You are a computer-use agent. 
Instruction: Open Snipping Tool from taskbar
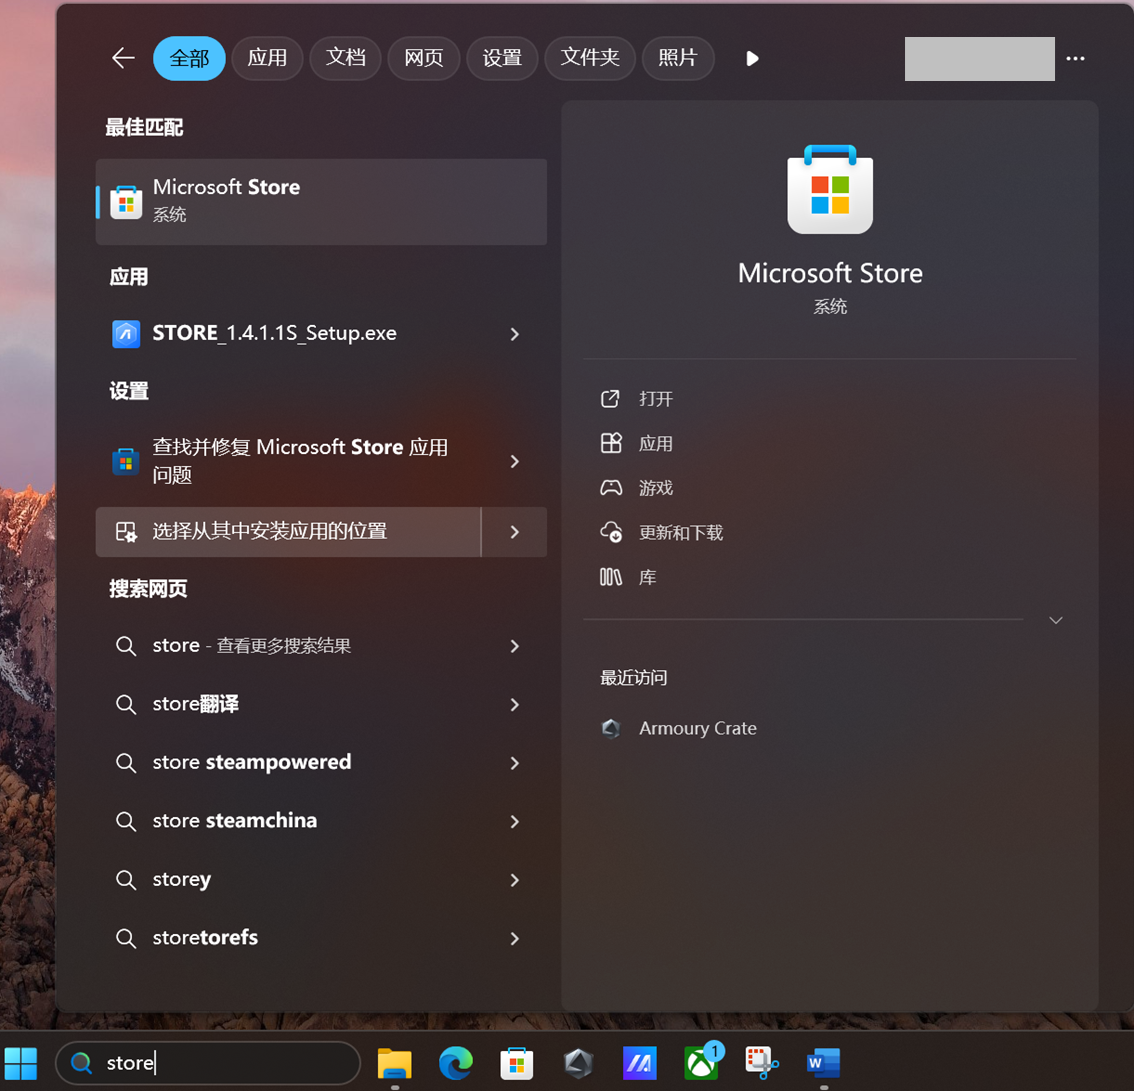click(x=762, y=1063)
